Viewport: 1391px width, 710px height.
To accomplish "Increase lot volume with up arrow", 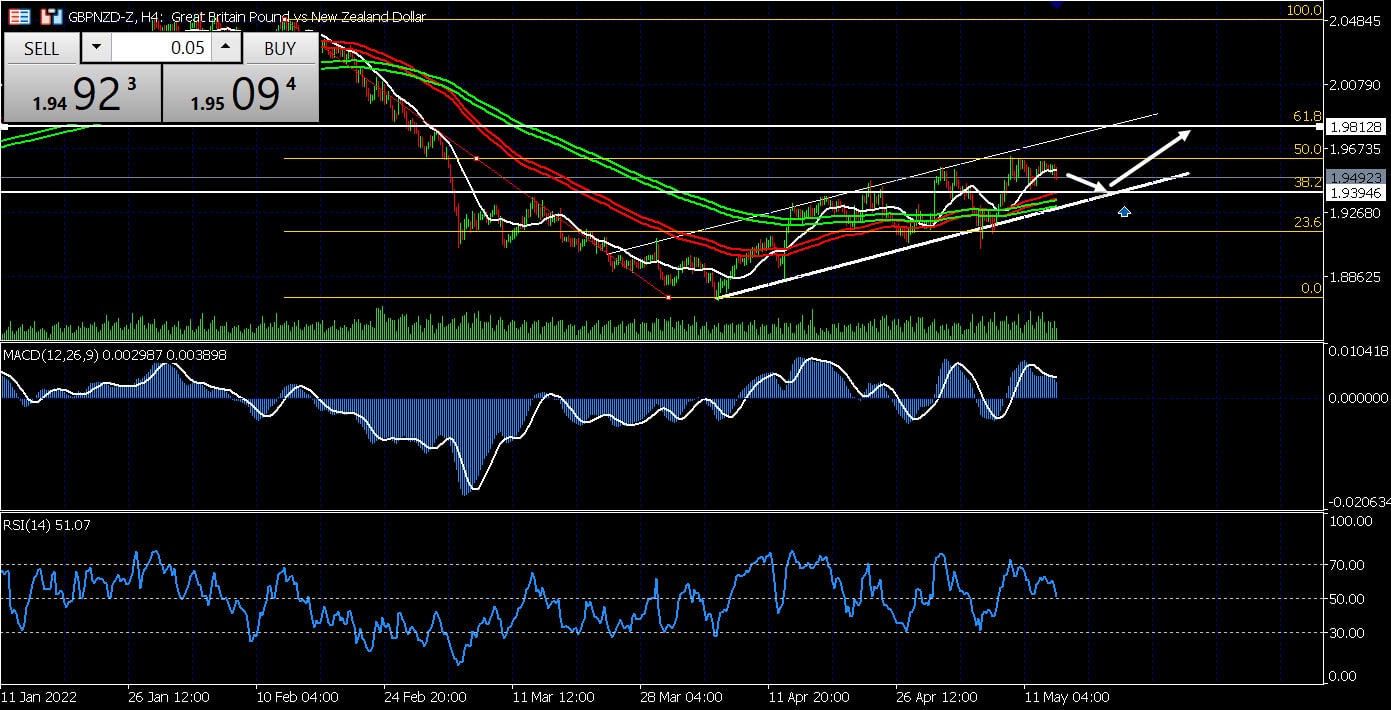I will [226, 48].
